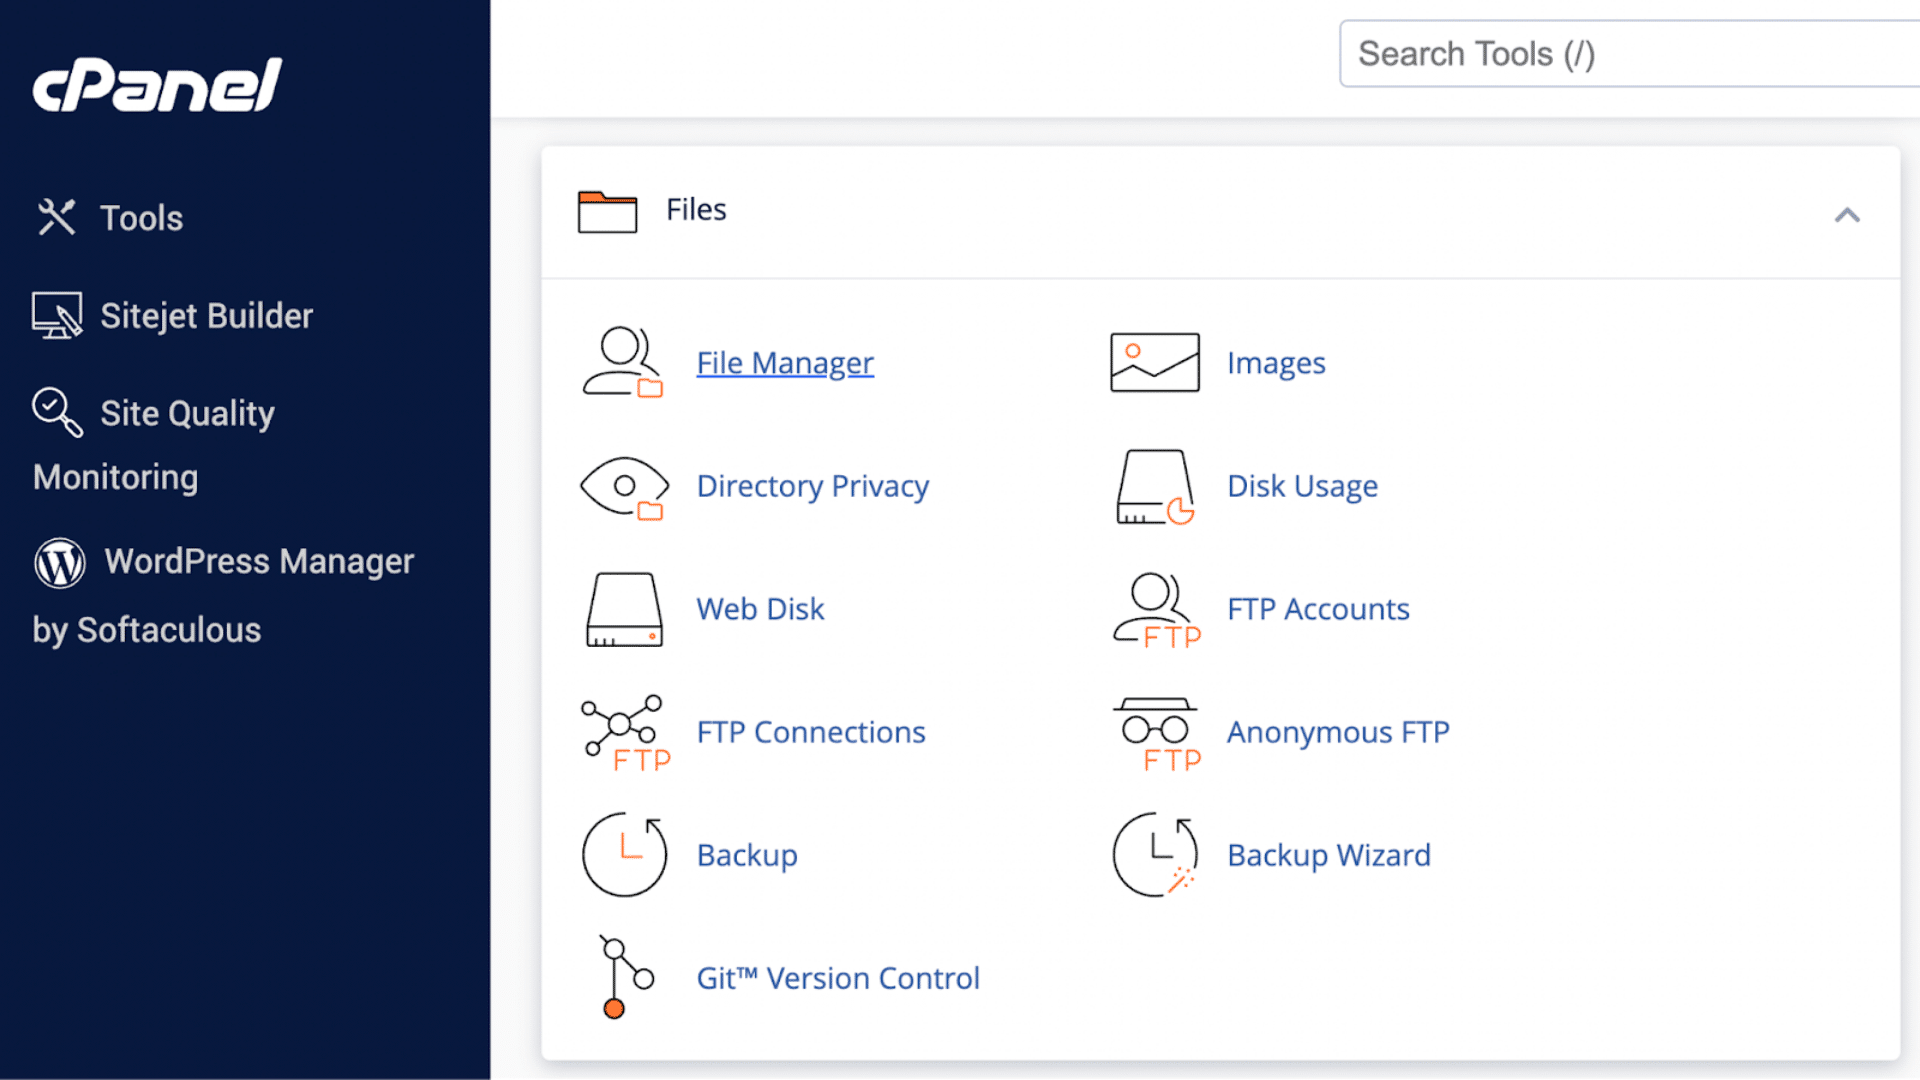Open FTP Connections using its network icon
The width and height of the screenshot is (1920, 1080).
click(x=622, y=732)
